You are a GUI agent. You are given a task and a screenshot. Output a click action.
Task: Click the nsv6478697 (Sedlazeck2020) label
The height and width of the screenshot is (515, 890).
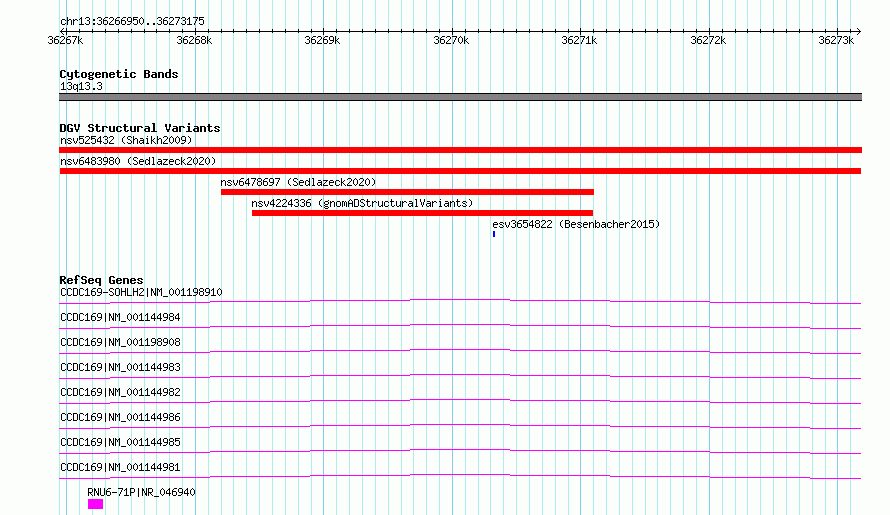coord(298,182)
